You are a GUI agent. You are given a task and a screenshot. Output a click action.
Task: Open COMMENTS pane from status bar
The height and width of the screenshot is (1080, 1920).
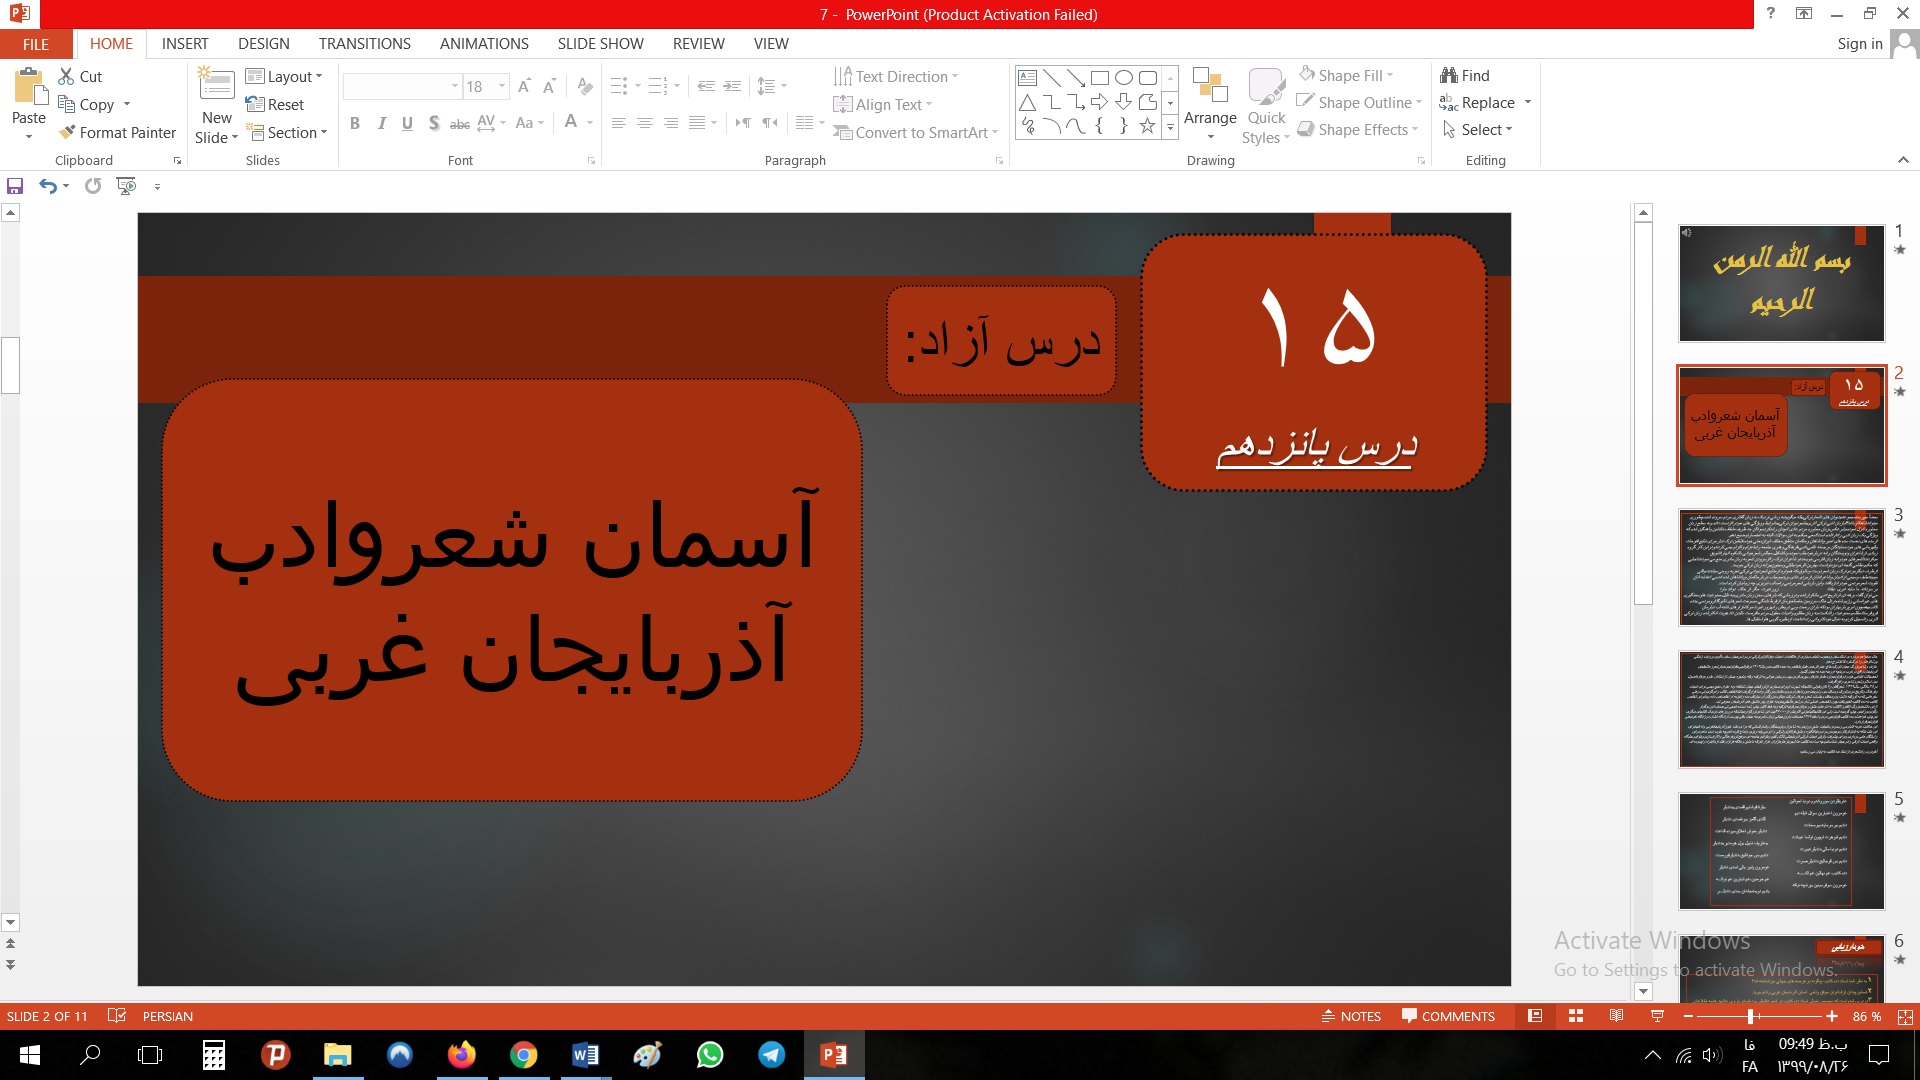(1448, 1016)
